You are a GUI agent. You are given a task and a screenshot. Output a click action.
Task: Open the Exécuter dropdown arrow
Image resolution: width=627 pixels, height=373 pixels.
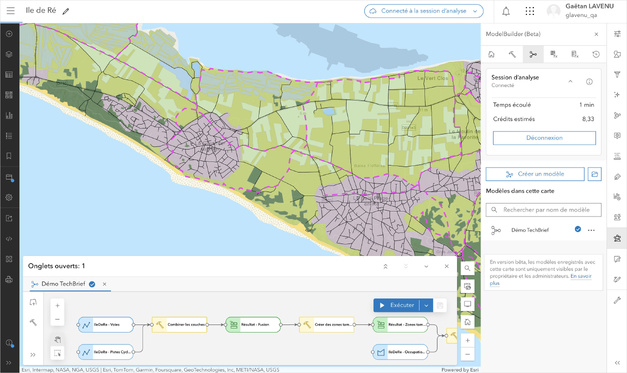pos(426,305)
